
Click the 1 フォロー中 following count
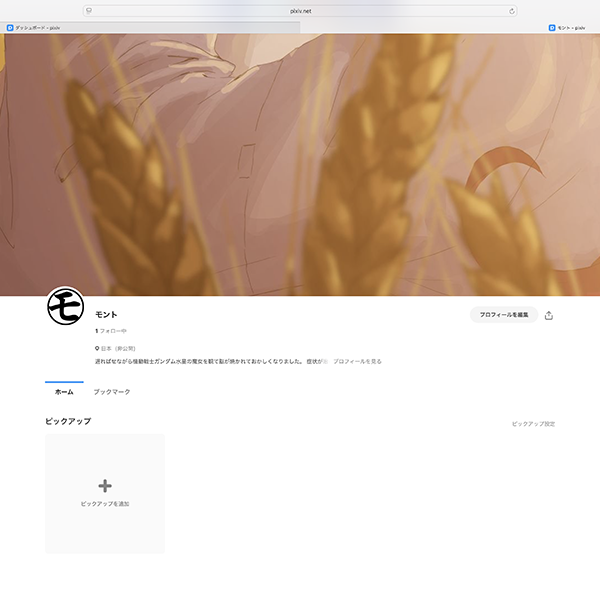pyautogui.click(x=111, y=331)
